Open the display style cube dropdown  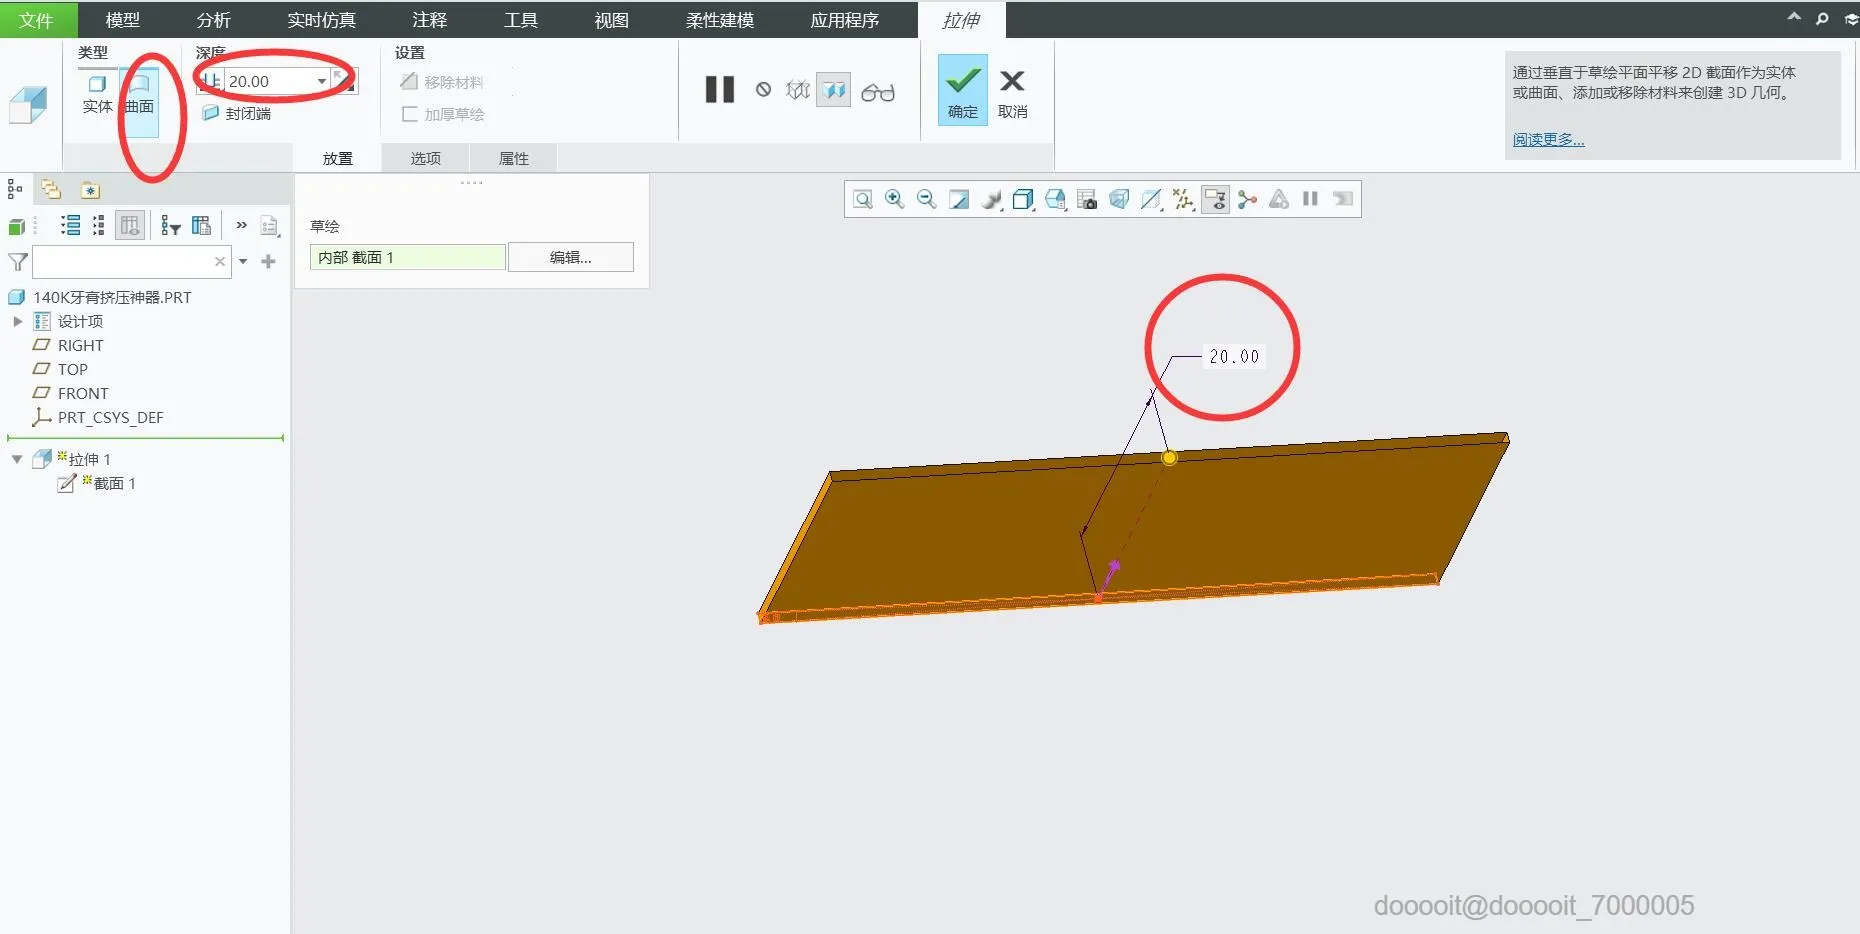point(1023,199)
